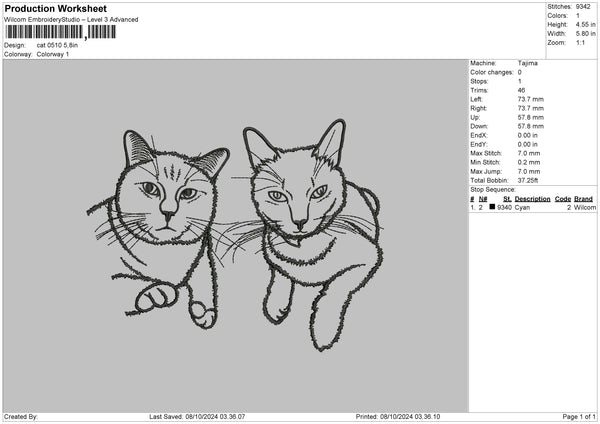The height and width of the screenshot is (424, 600).
Task: Click the Cyan thread description
Action: 522,208
